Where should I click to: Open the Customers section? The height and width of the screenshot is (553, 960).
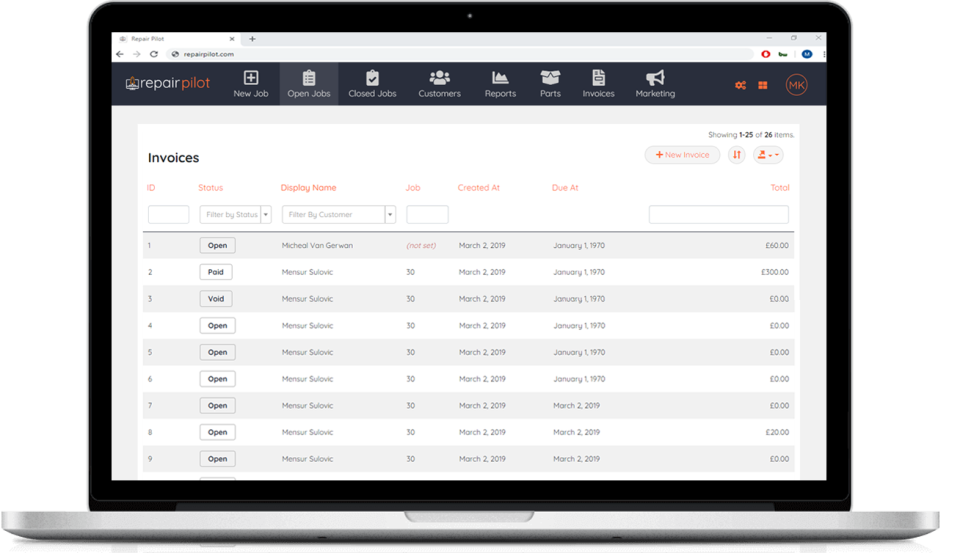439,84
